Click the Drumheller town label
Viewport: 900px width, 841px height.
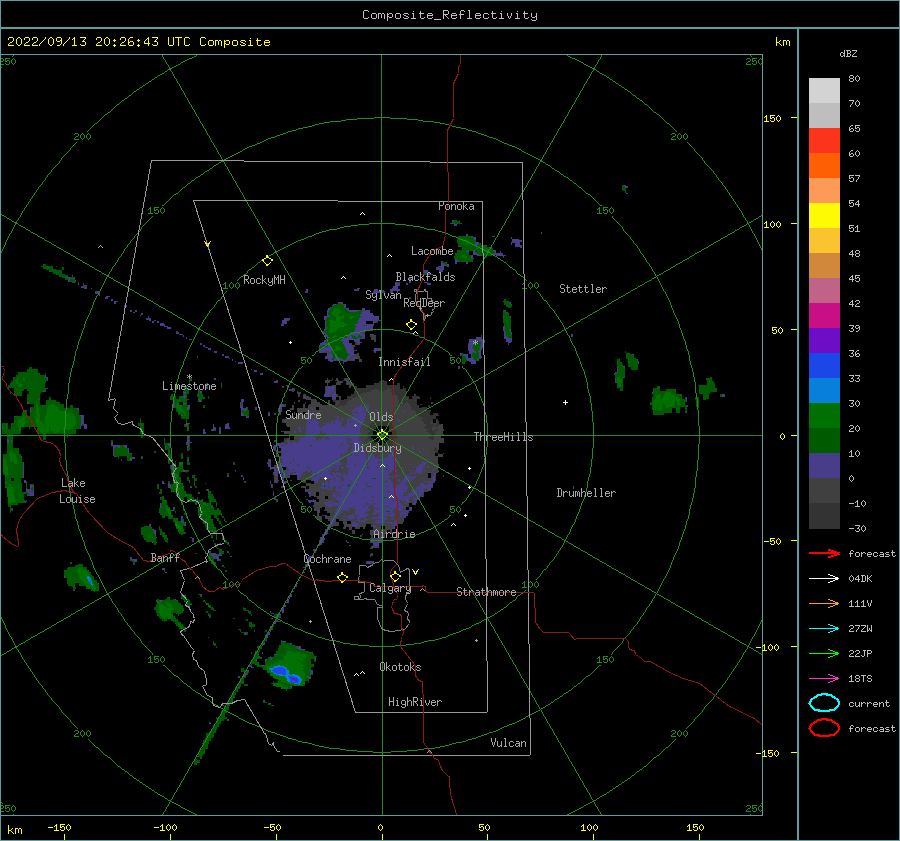coord(586,493)
